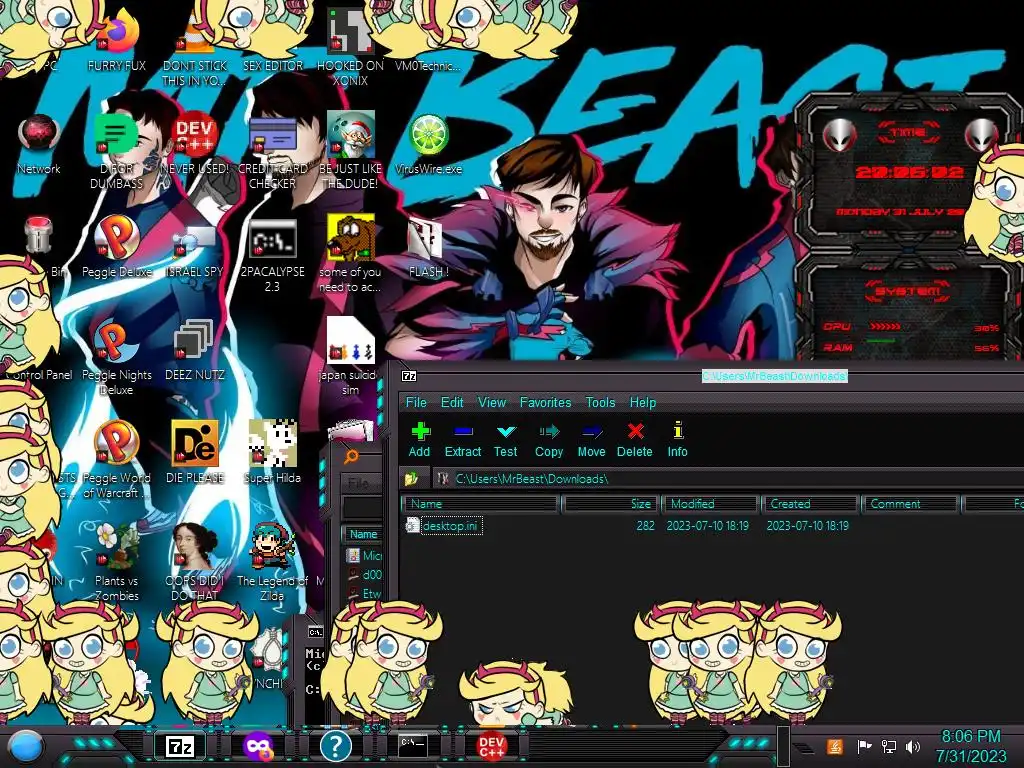Click the DIE PLEASE desktop icon
The width and height of the screenshot is (1024, 768).
[x=195, y=452]
